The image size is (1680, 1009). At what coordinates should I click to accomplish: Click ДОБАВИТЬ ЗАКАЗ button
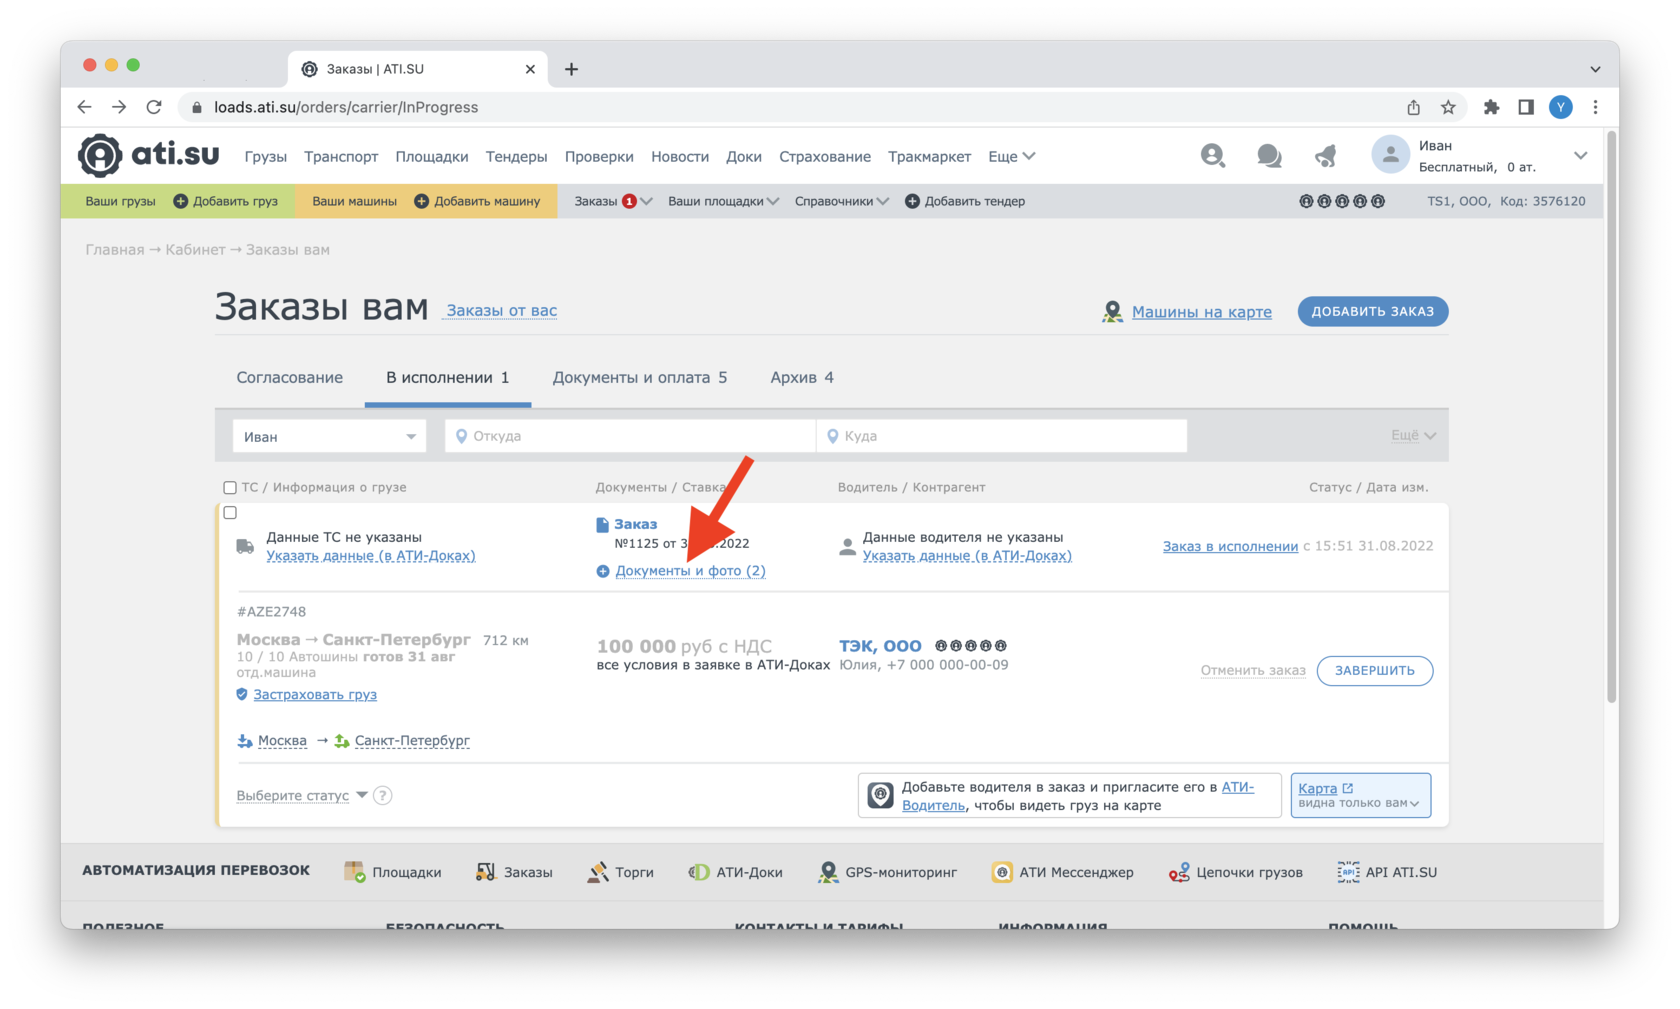pos(1373,311)
